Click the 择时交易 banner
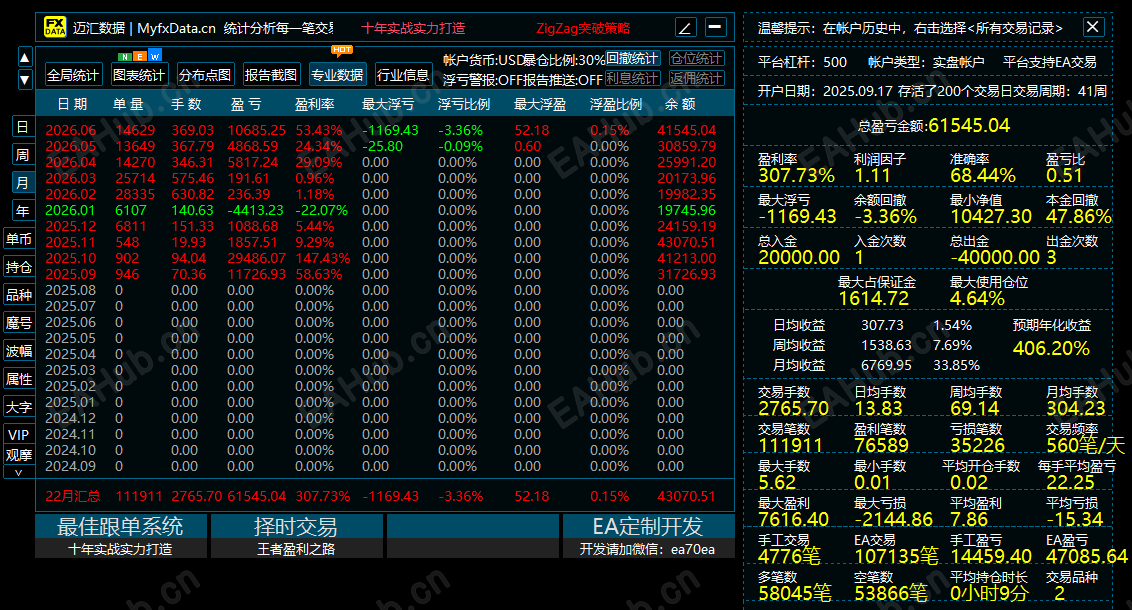 tap(297, 536)
